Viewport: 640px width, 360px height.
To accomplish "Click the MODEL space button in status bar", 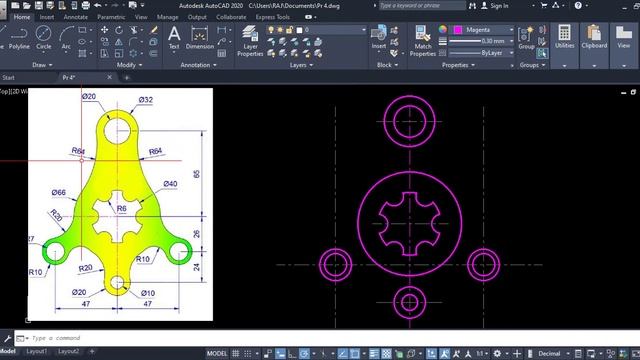I will (217, 353).
